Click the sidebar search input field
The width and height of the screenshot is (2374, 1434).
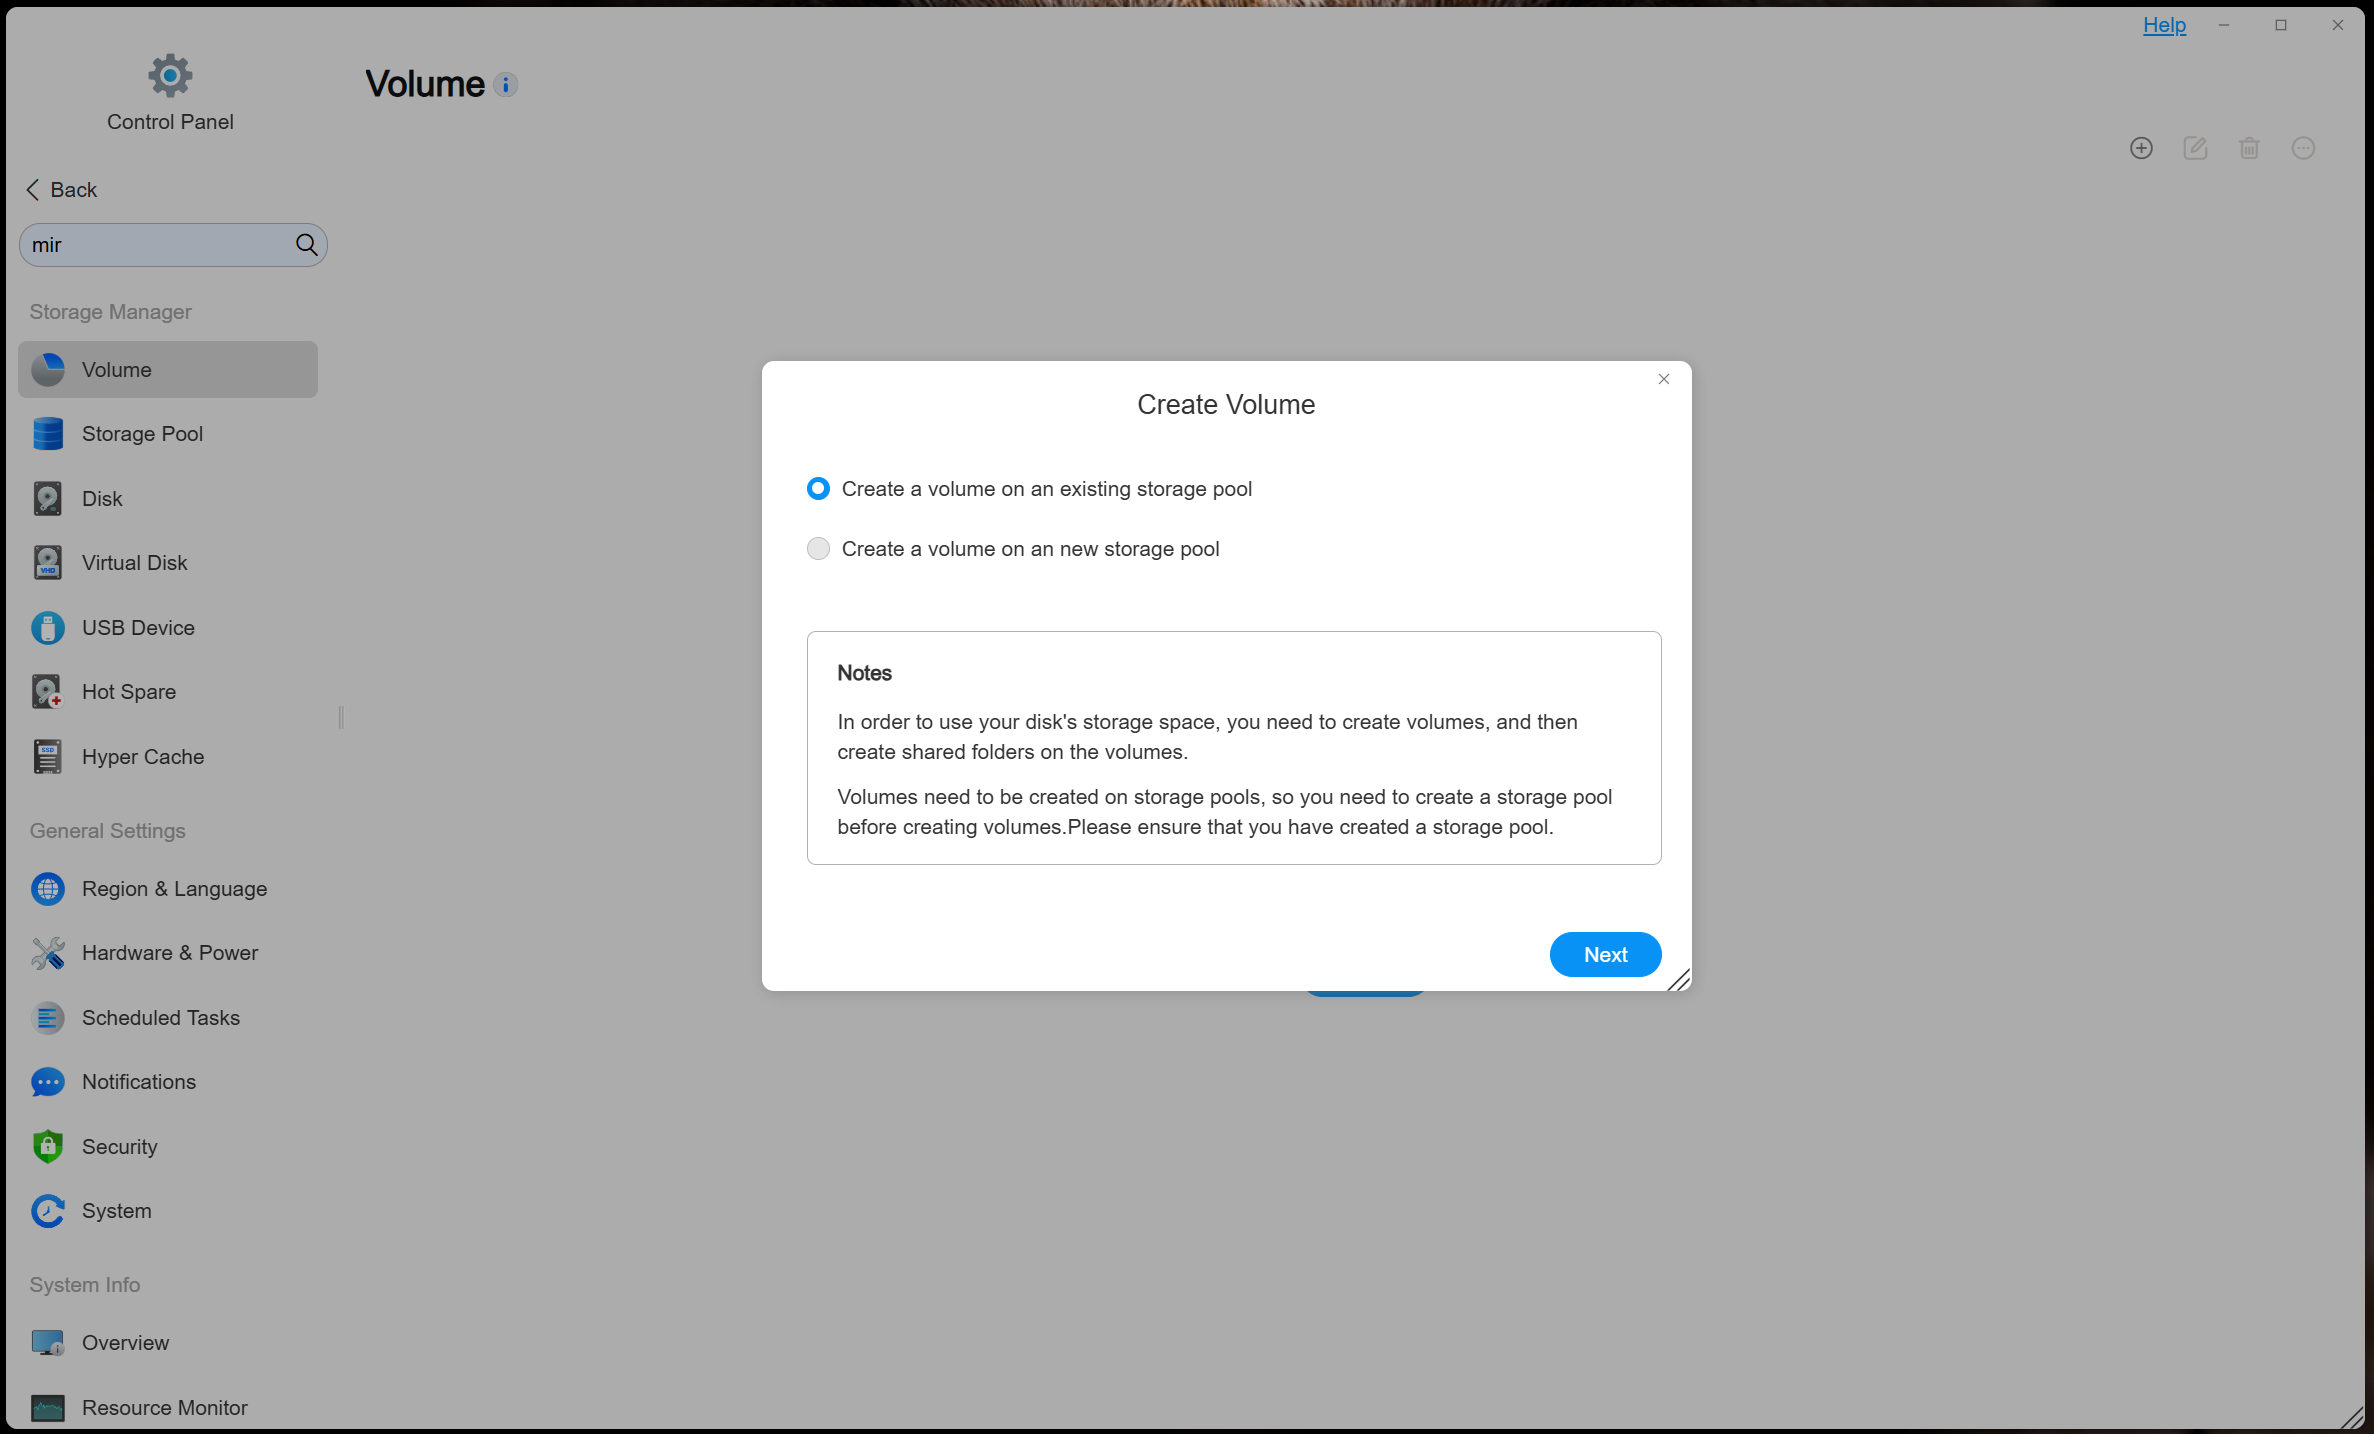click(155, 245)
